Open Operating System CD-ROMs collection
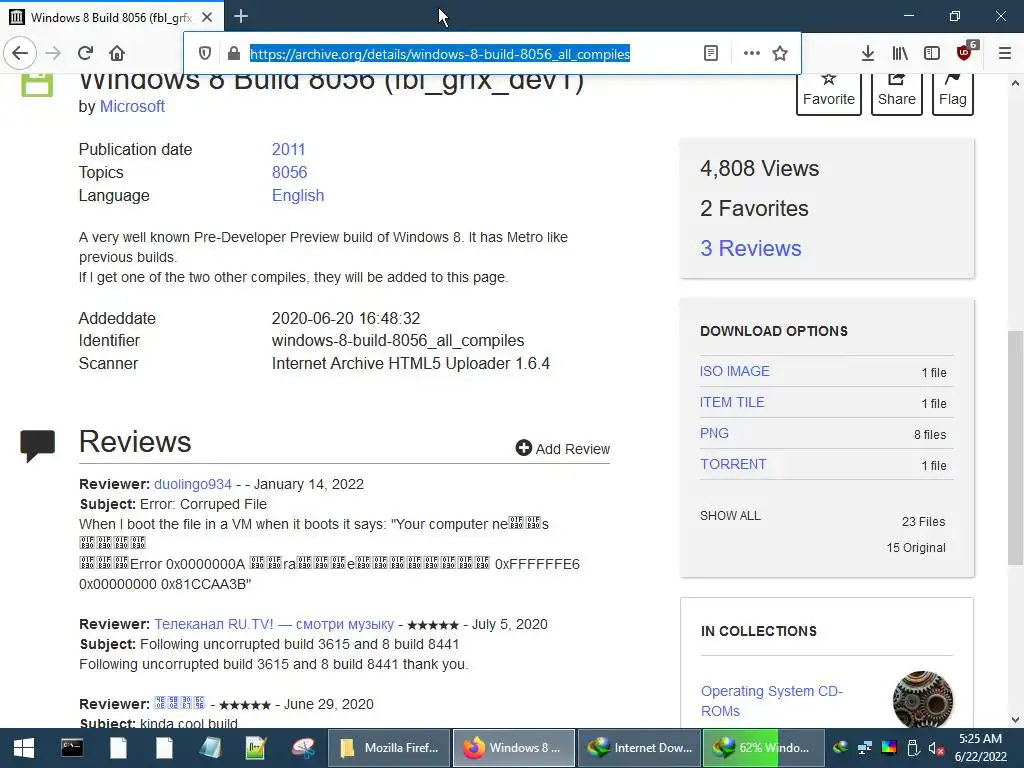Image resolution: width=1024 pixels, height=768 pixels. 772,701
